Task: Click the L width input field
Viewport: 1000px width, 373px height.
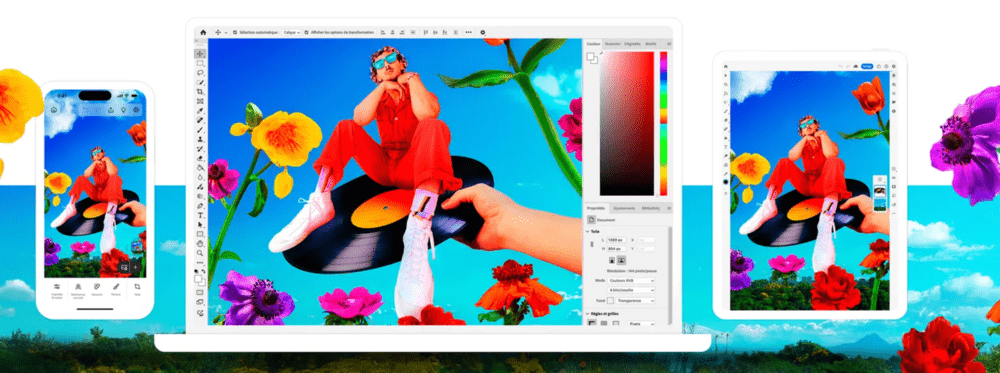Action: [x=617, y=240]
